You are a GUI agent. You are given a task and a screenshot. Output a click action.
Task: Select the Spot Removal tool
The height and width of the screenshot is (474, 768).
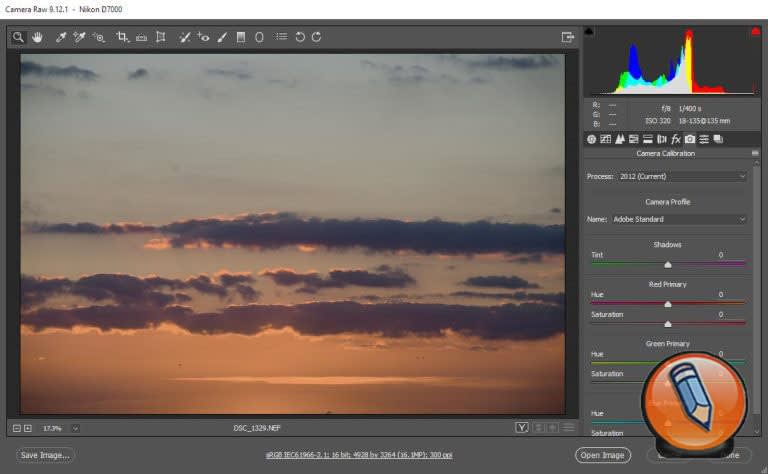coord(184,37)
